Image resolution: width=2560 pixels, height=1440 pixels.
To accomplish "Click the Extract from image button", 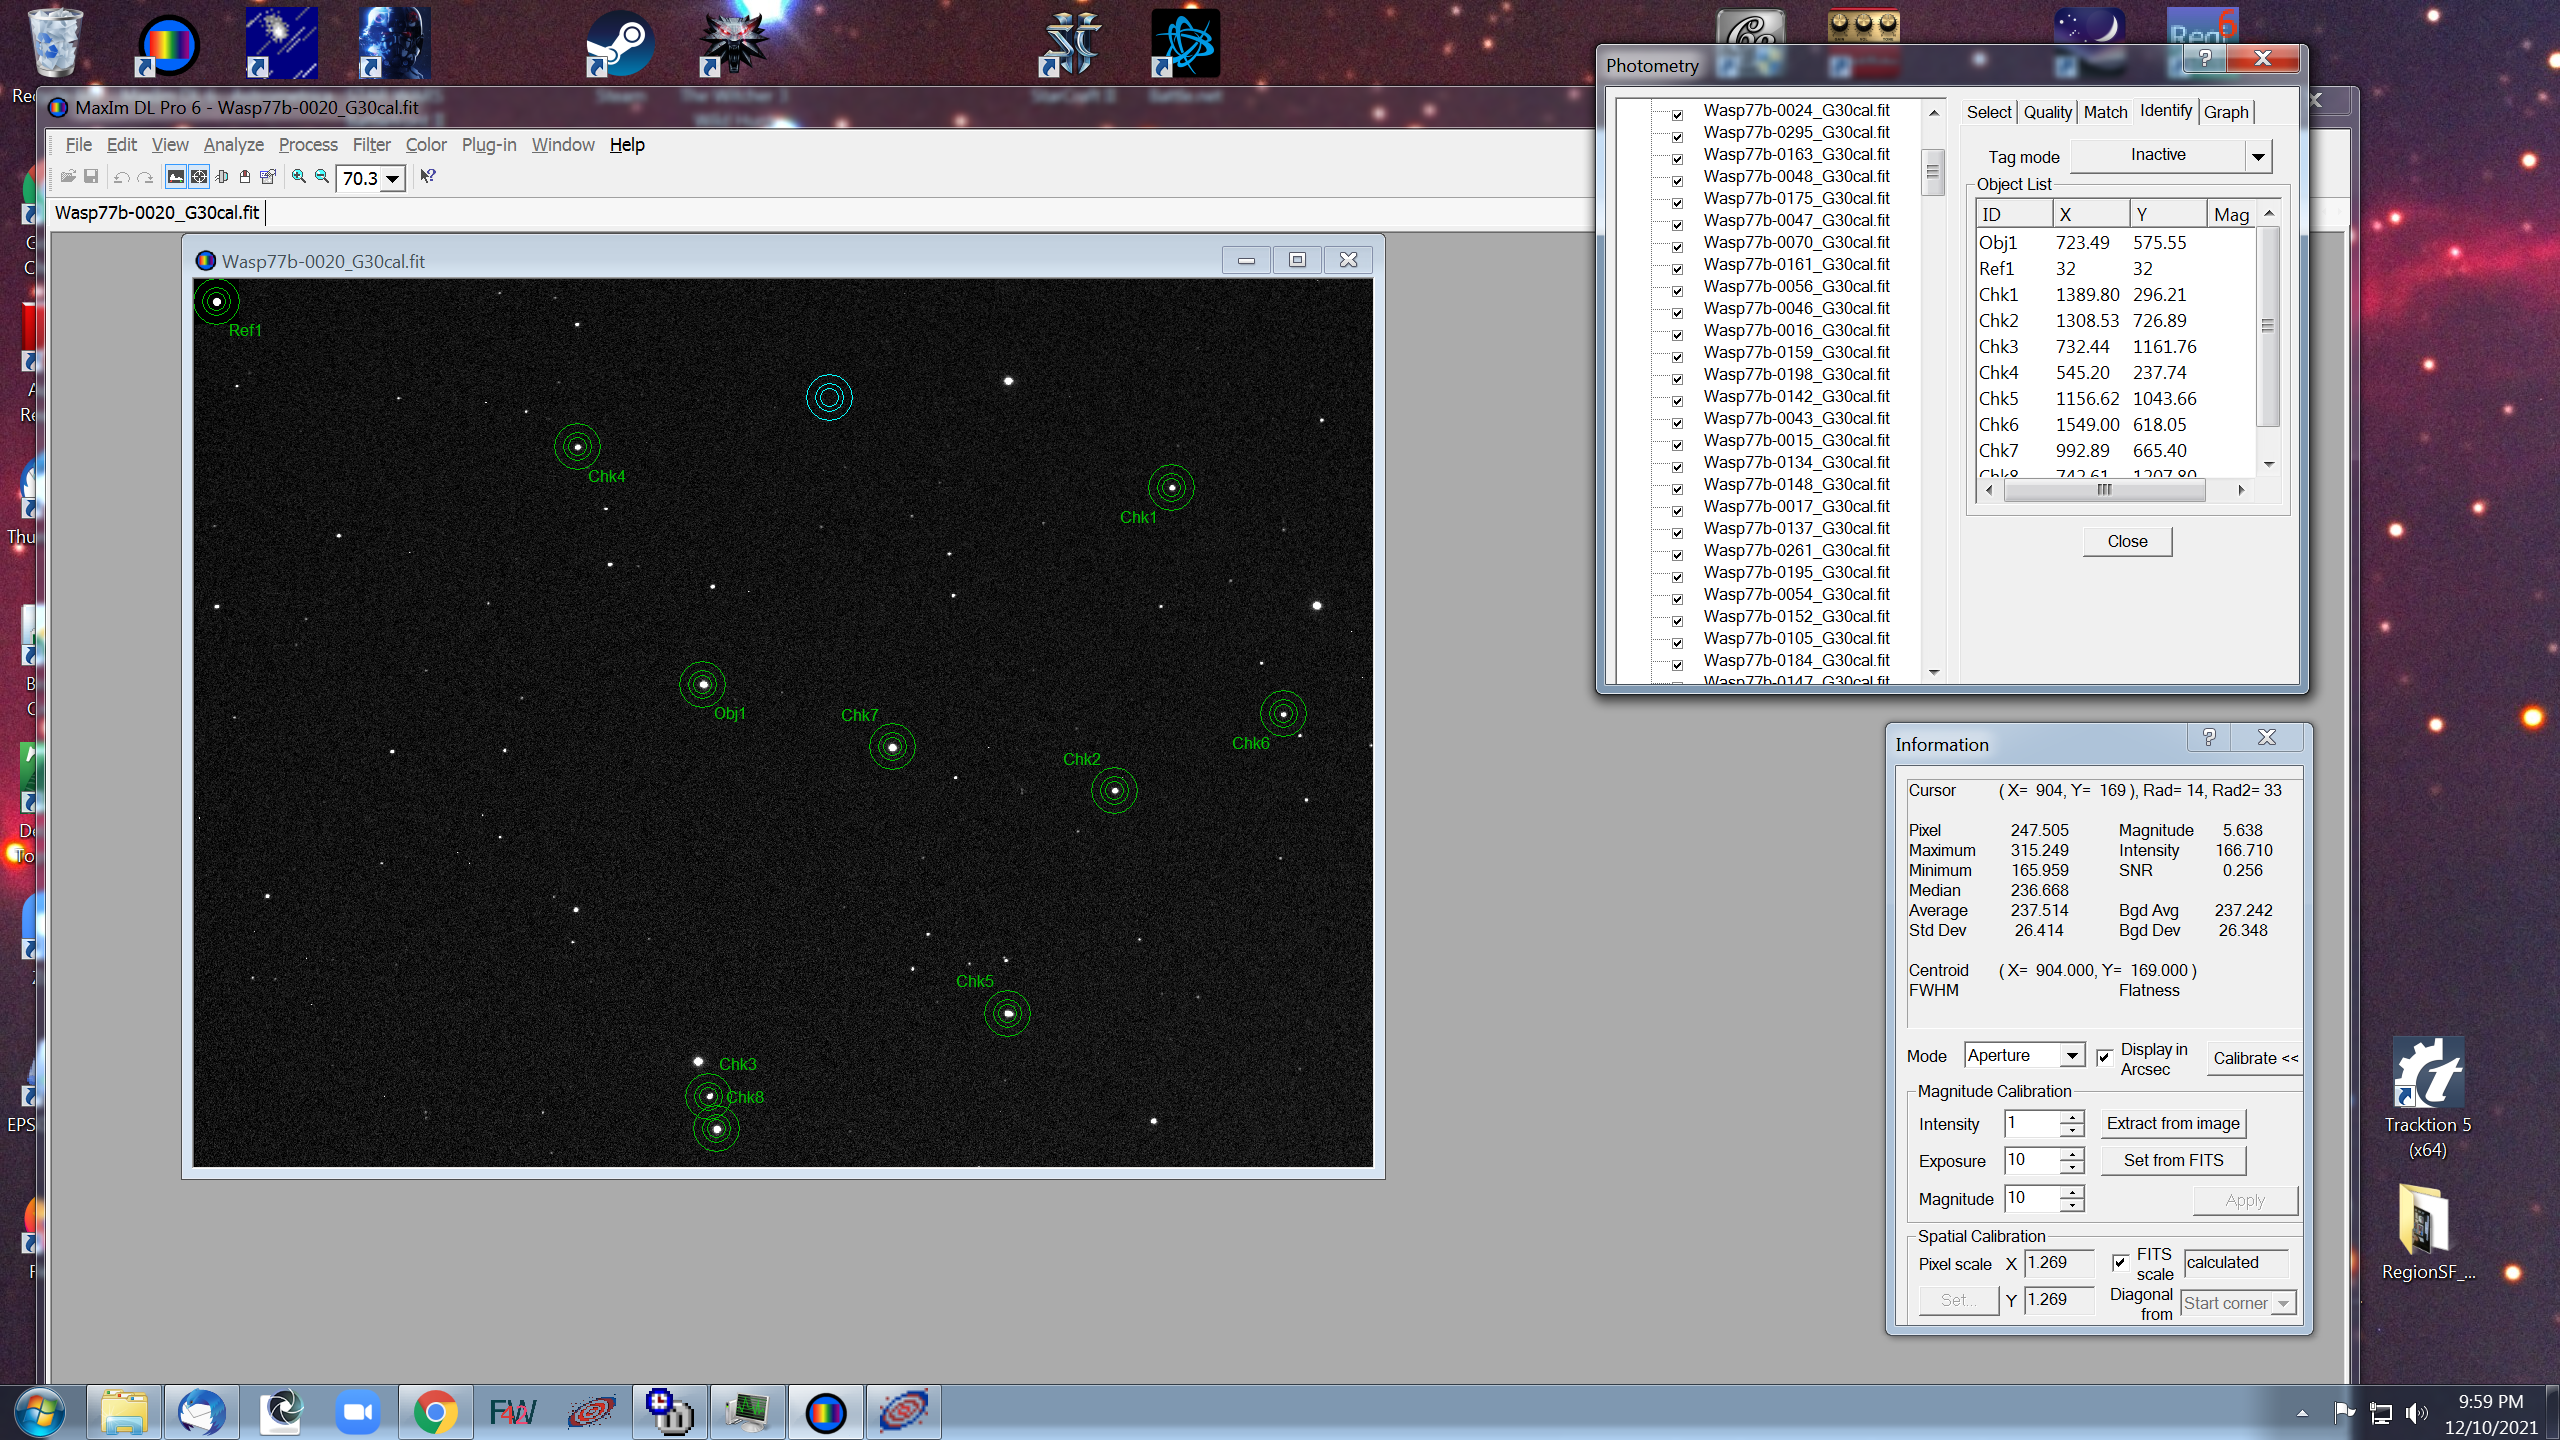I will tap(2172, 1124).
